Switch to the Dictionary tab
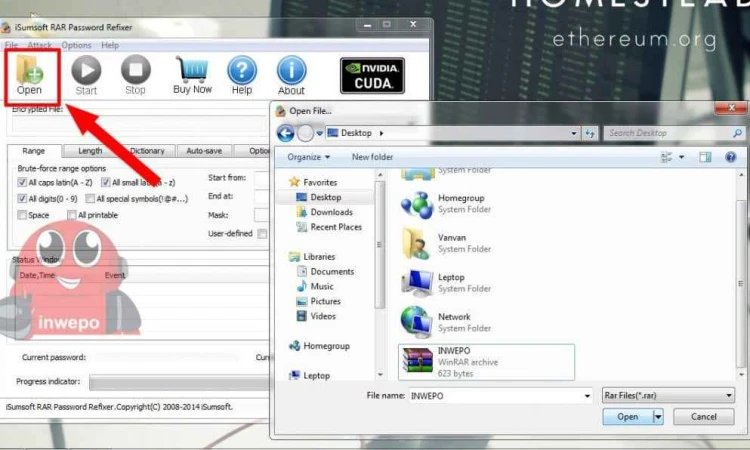Viewport: 750px width, 450px height. 147,151
